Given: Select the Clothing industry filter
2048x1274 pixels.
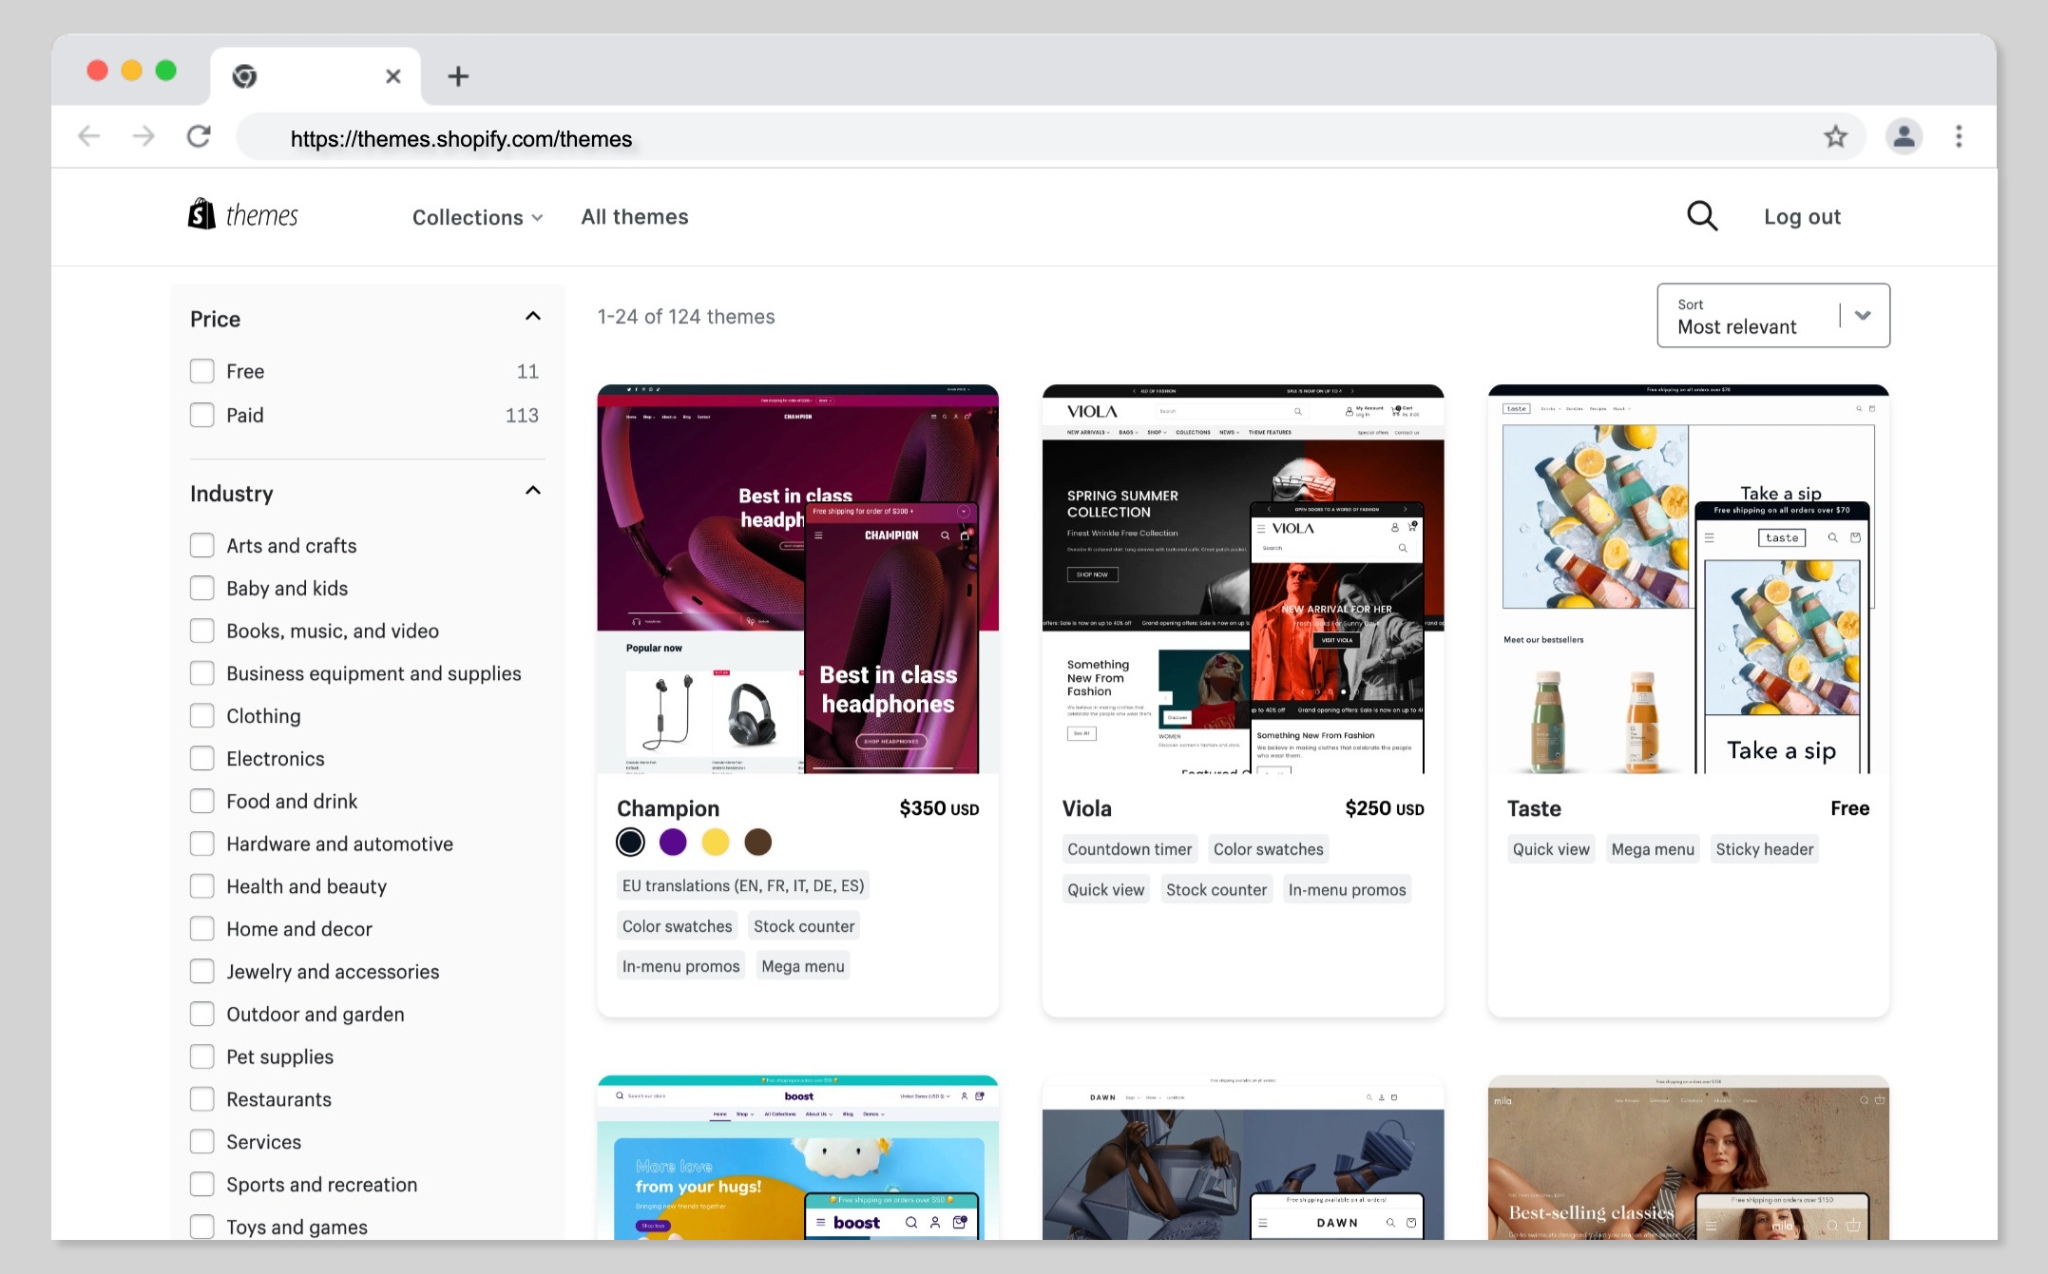Looking at the screenshot, I should pyautogui.click(x=202, y=715).
